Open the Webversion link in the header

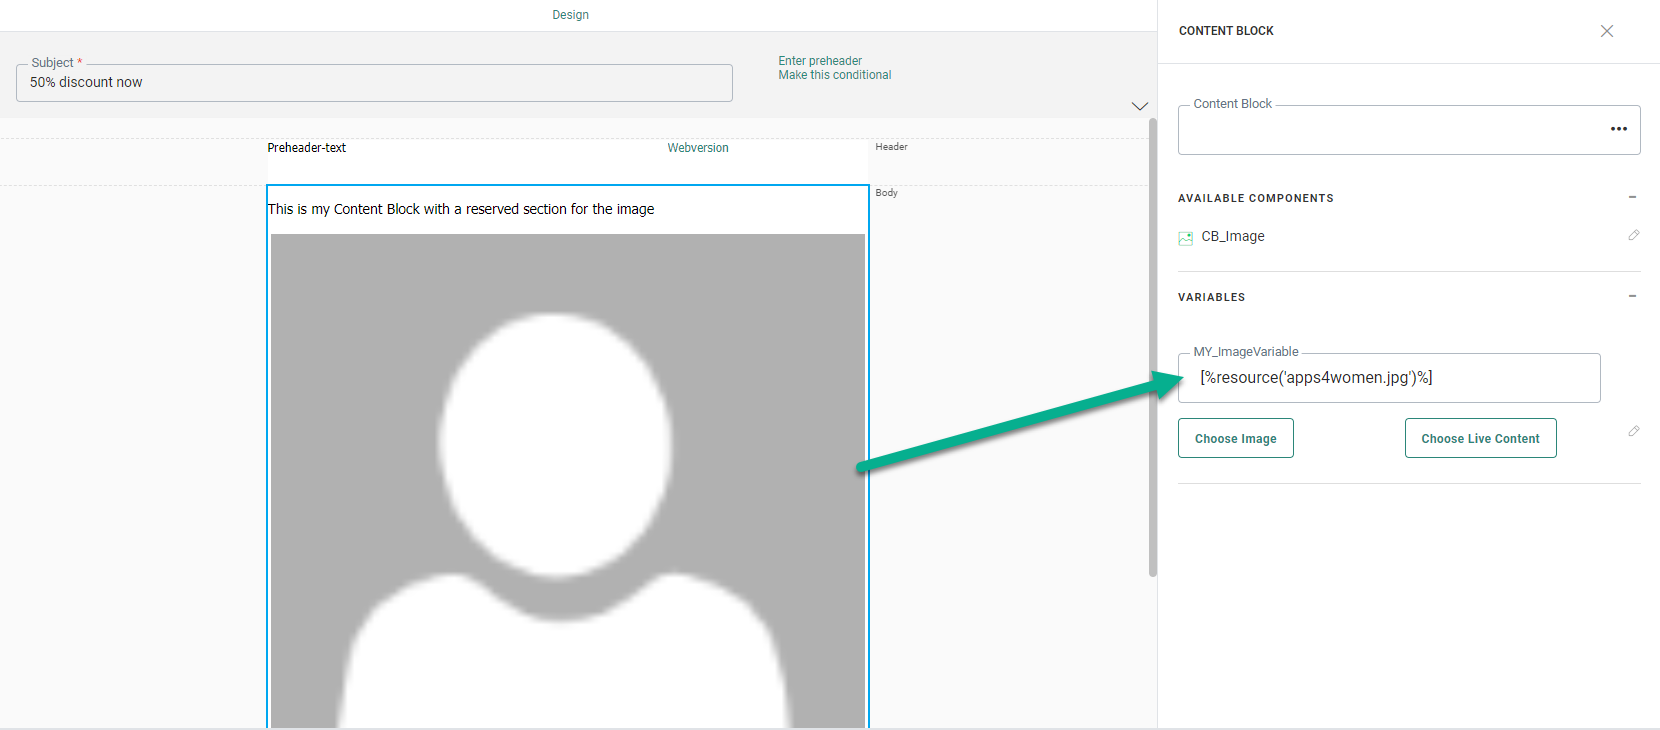697,148
